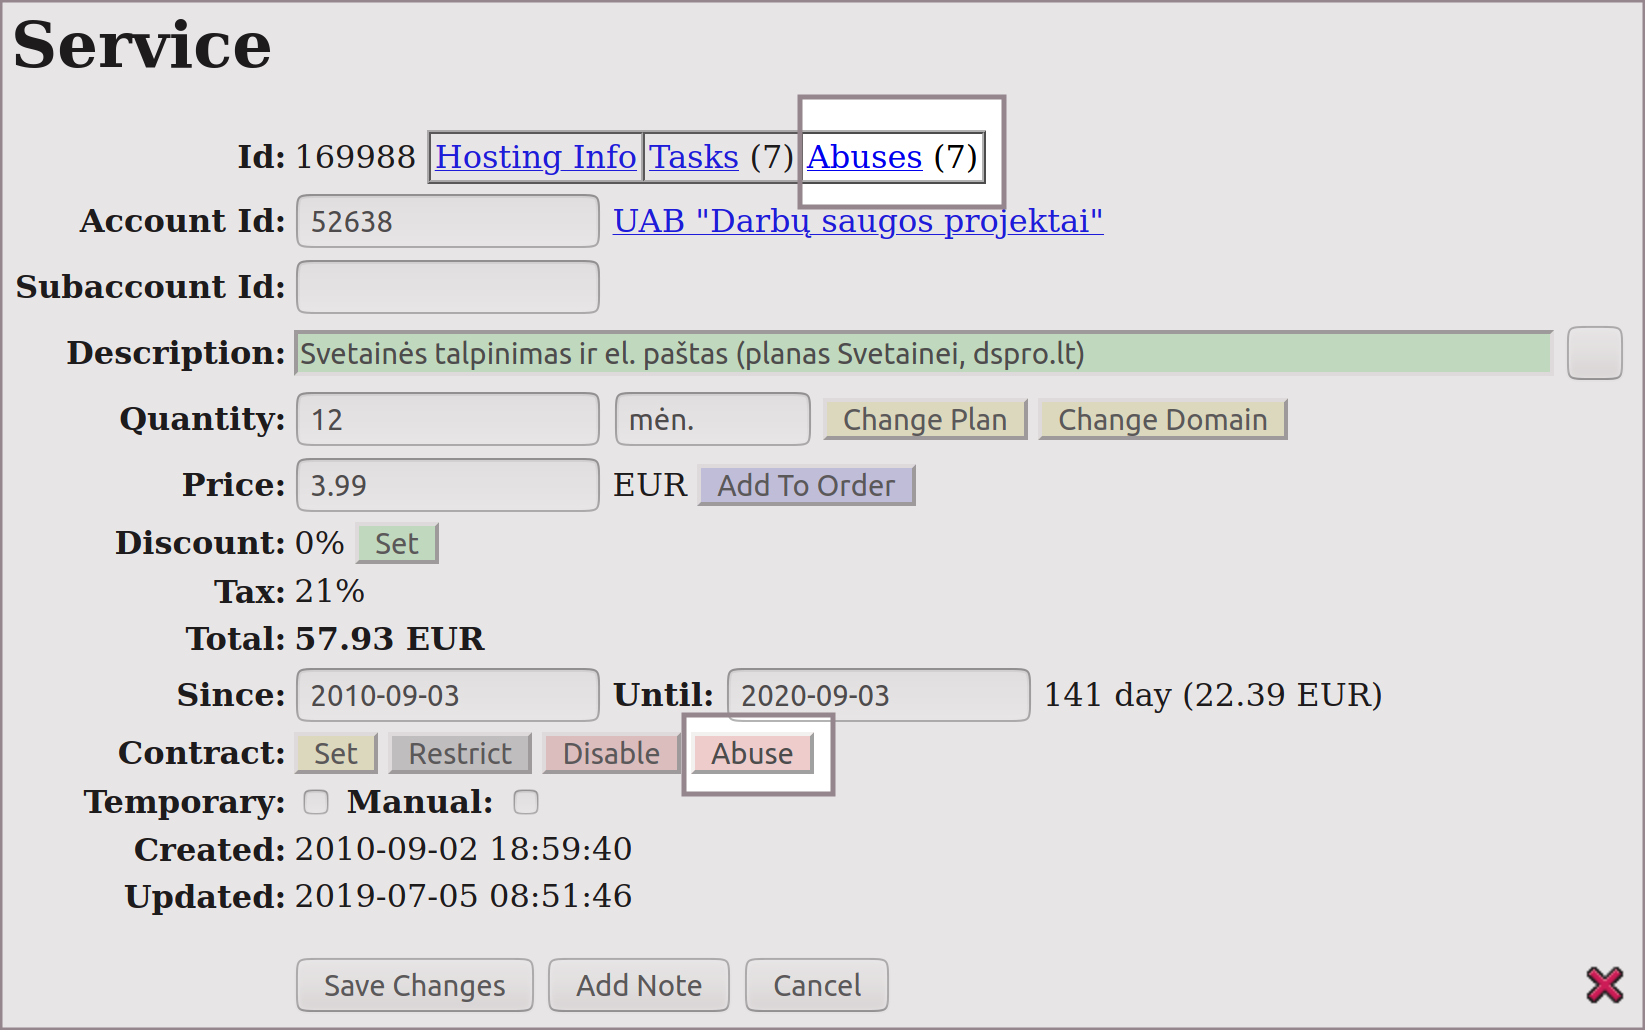Image resolution: width=1645 pixels, height=1030 pixels.
Task: Open the Tasks tab
Action: tap(694, 157)
